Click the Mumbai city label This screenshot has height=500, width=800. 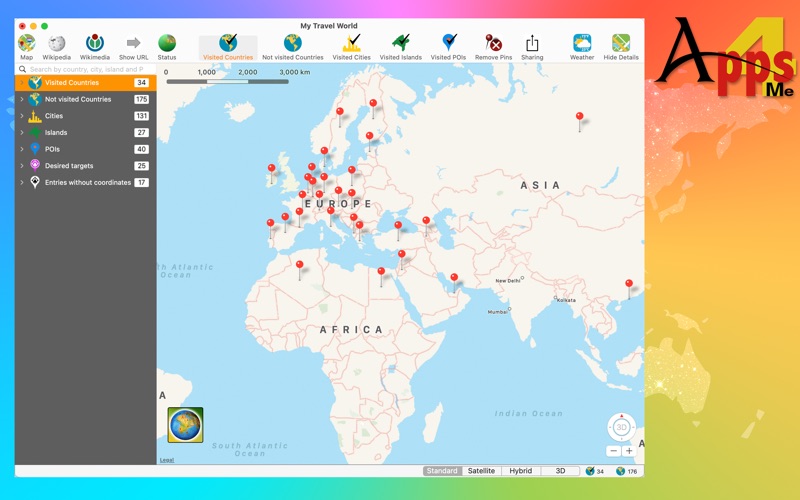497,312
